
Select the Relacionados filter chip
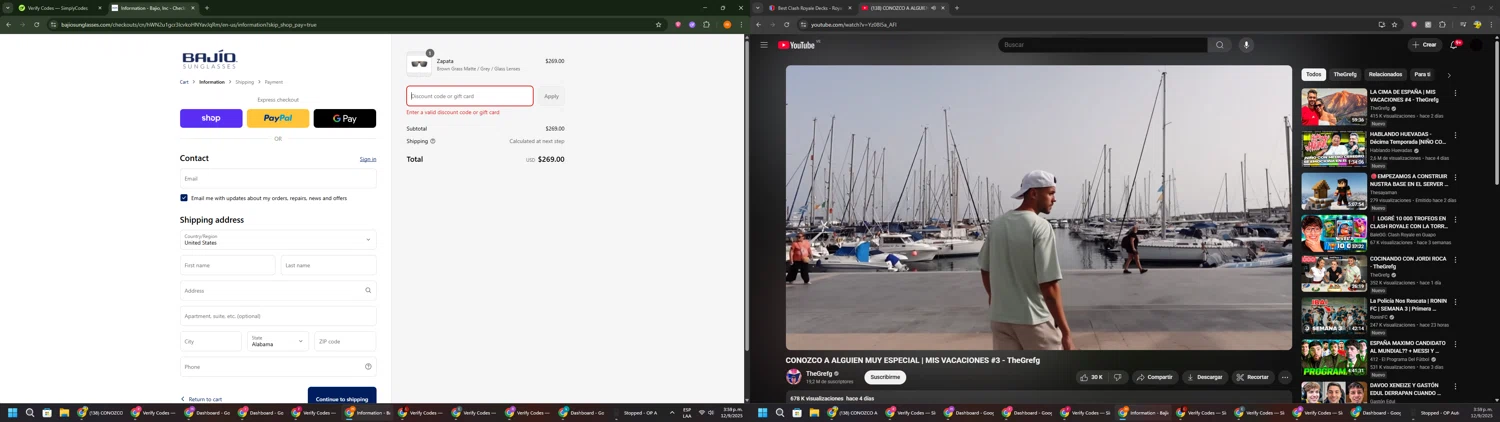1385,74
